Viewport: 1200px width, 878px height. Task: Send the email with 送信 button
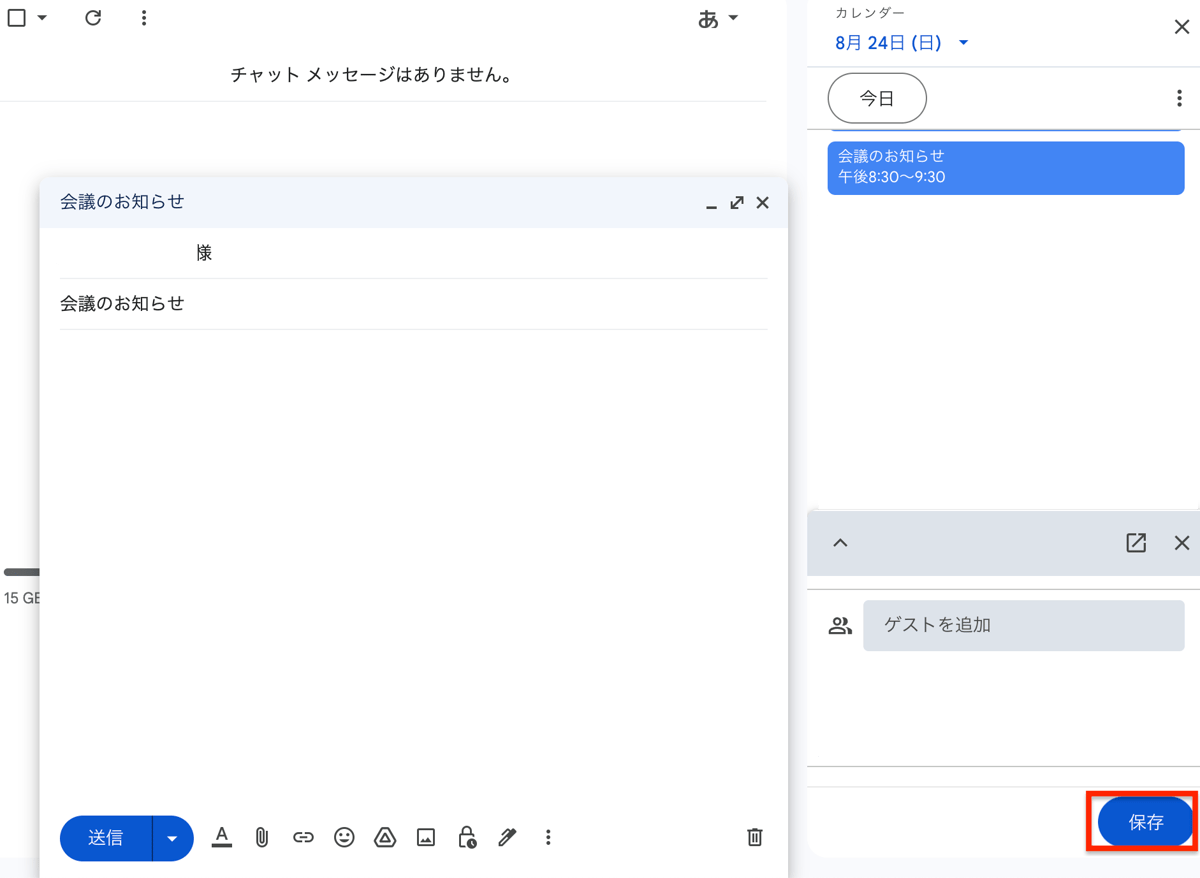(x=106, y=838)
